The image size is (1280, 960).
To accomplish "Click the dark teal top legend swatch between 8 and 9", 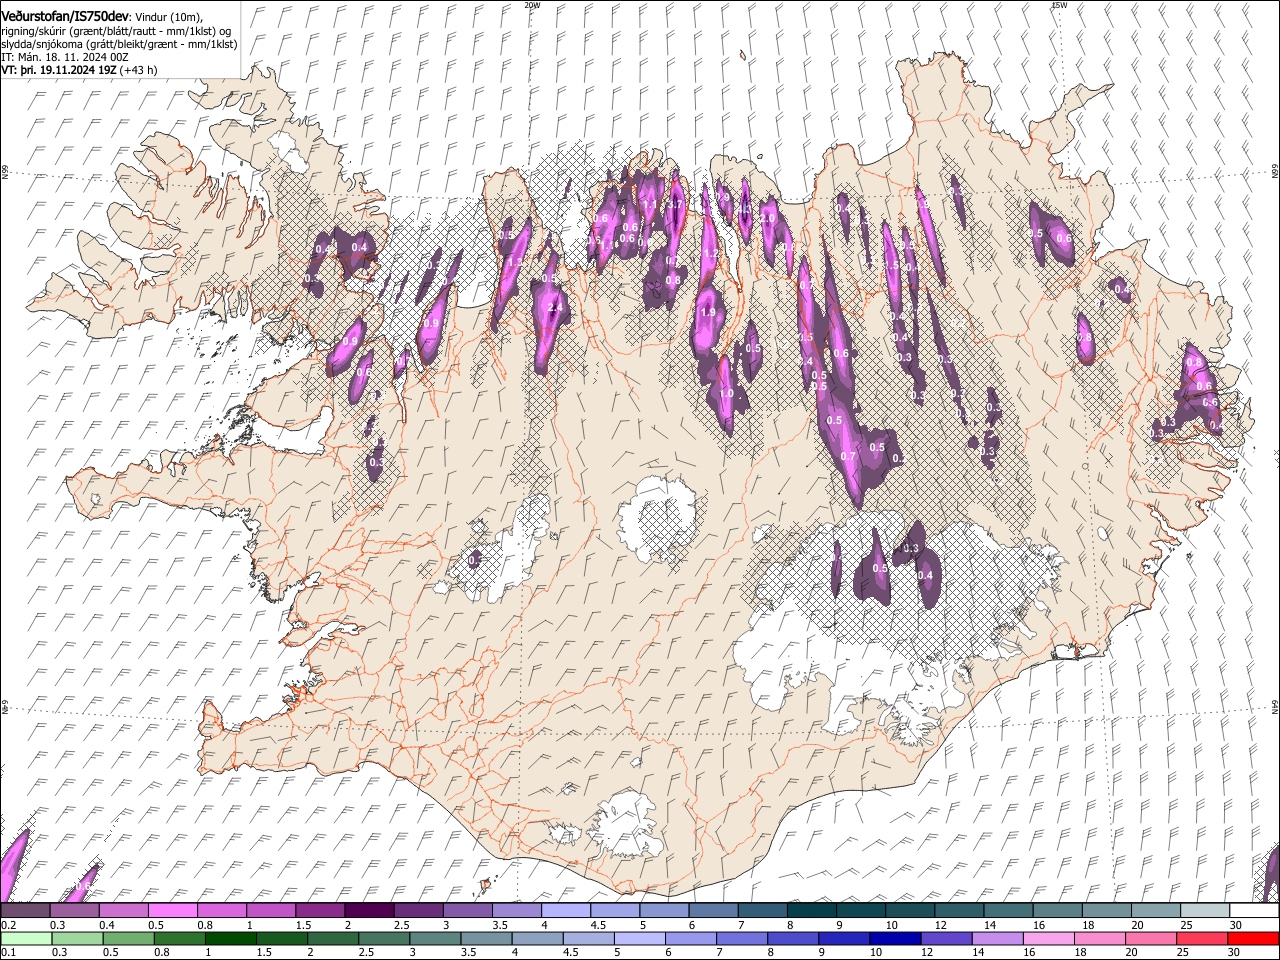I will (x=813, y=910).
